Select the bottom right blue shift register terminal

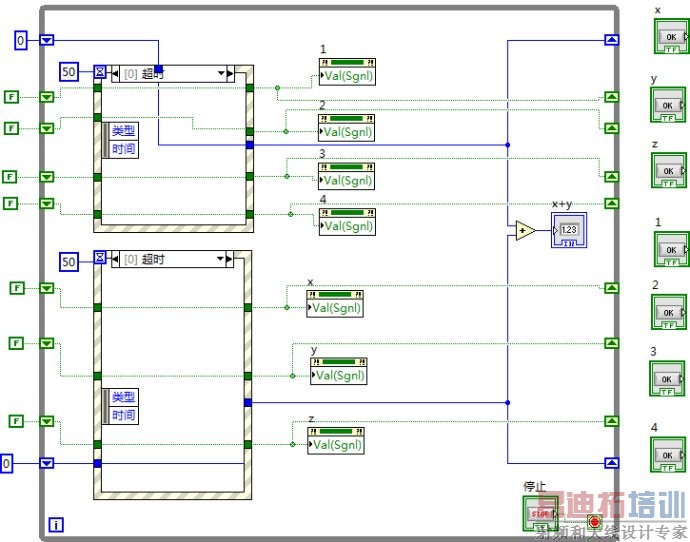[612, 463]
